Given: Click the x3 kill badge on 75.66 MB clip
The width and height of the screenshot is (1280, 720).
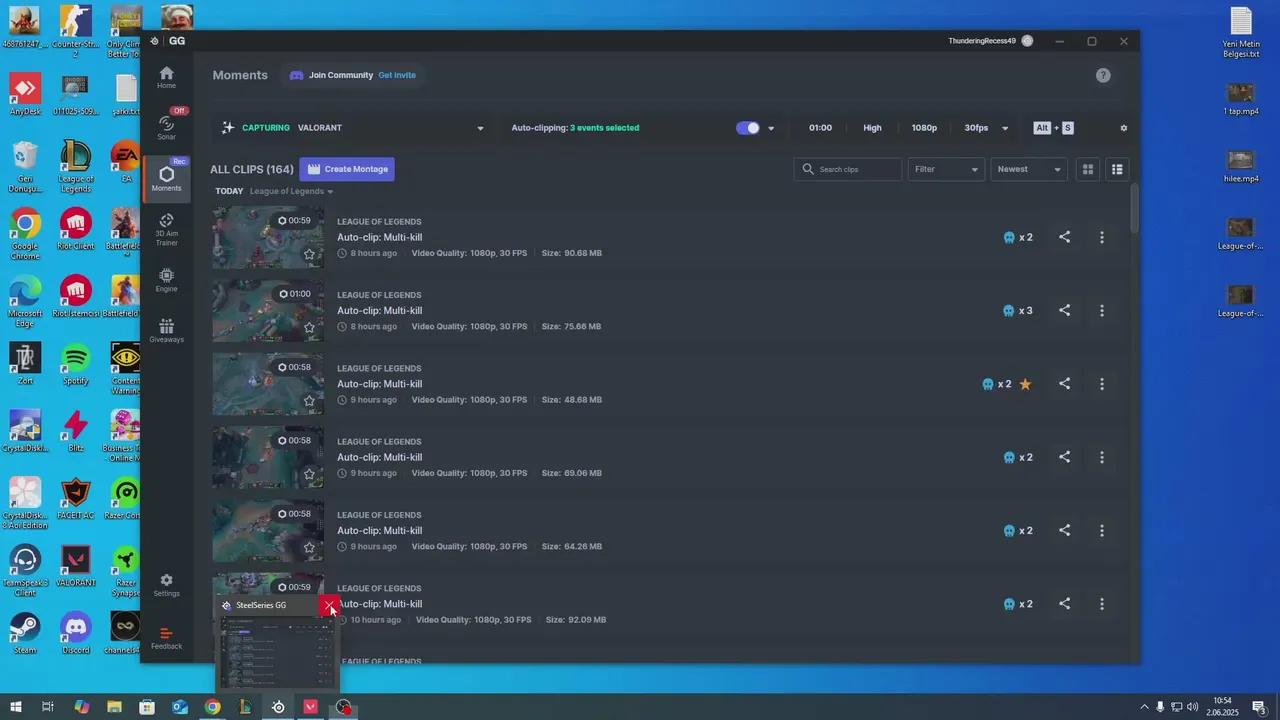Looking at the screenshot, I should point(1018,311).
